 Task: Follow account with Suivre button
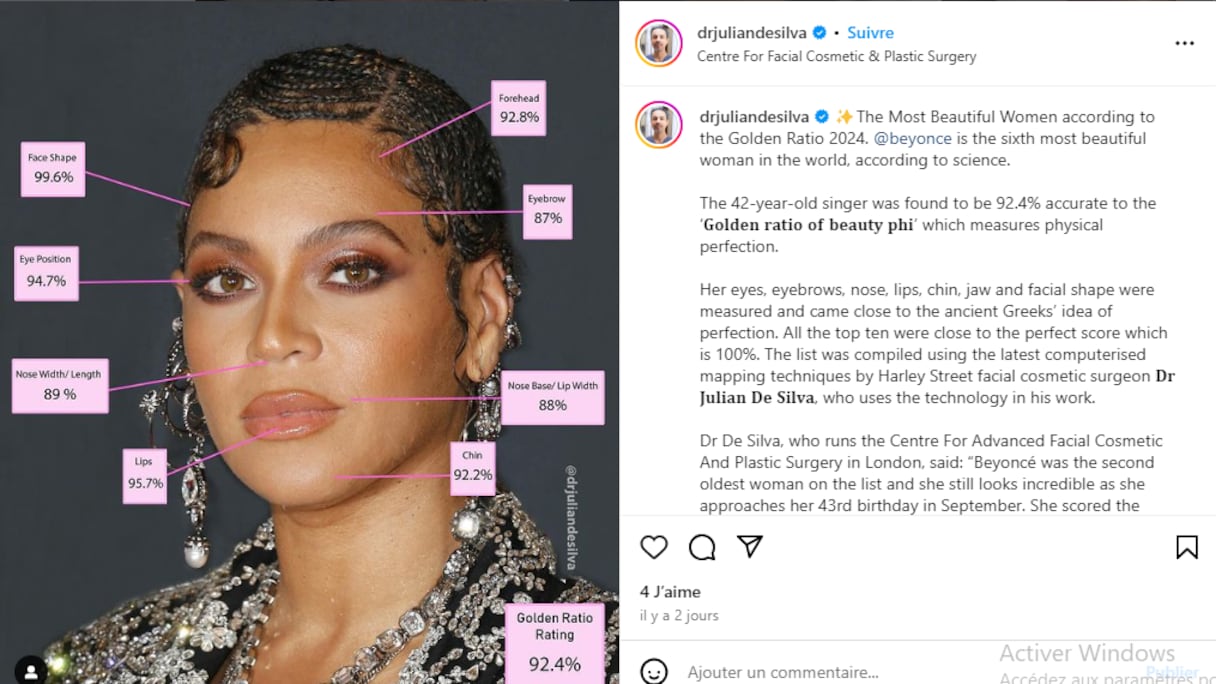pyautogui.click(x=870, y=33)
